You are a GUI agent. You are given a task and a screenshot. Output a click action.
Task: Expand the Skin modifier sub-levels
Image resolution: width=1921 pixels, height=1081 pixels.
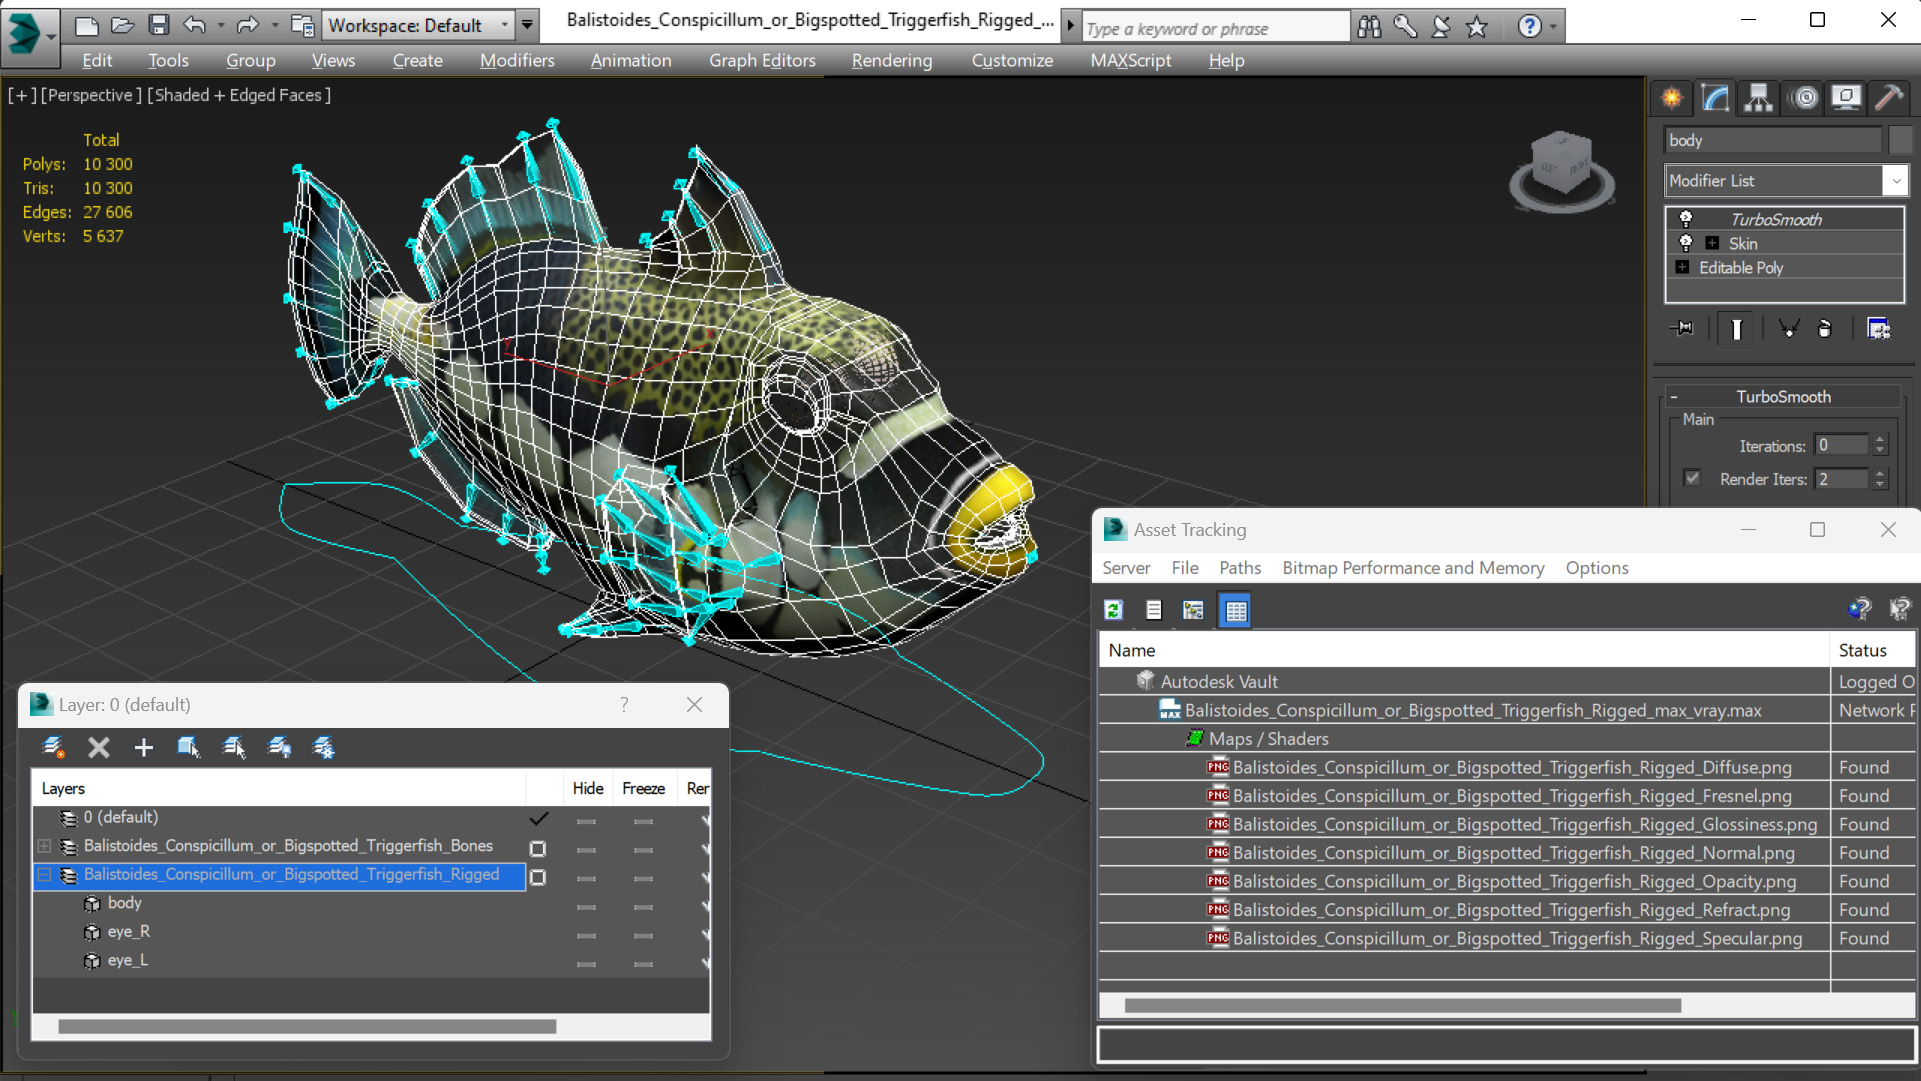tap(1712, 243)
